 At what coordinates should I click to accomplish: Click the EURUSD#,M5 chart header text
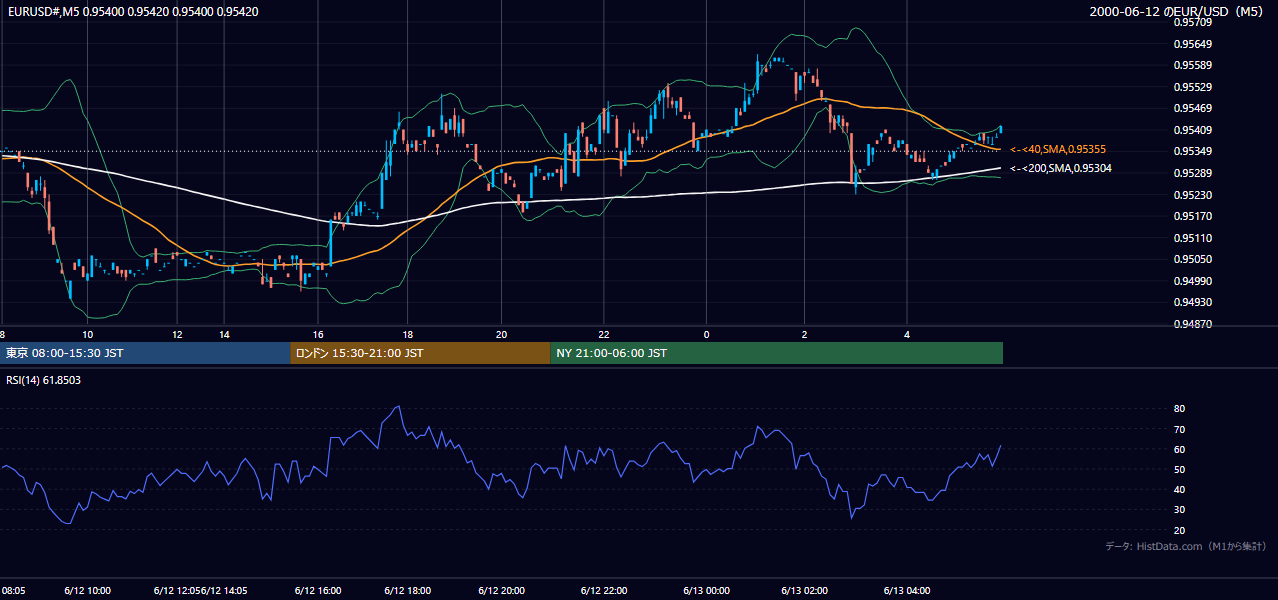coord(131,12)
